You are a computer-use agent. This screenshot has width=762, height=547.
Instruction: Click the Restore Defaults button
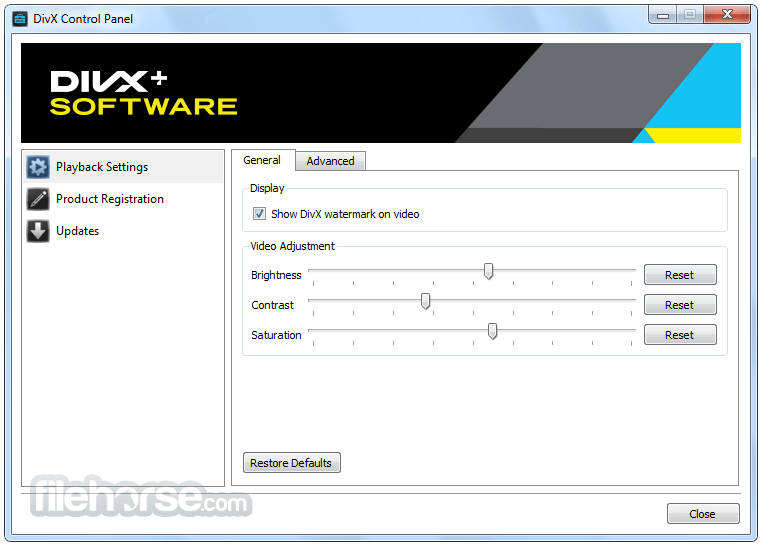pyautogui.click(x=292, y=463)
